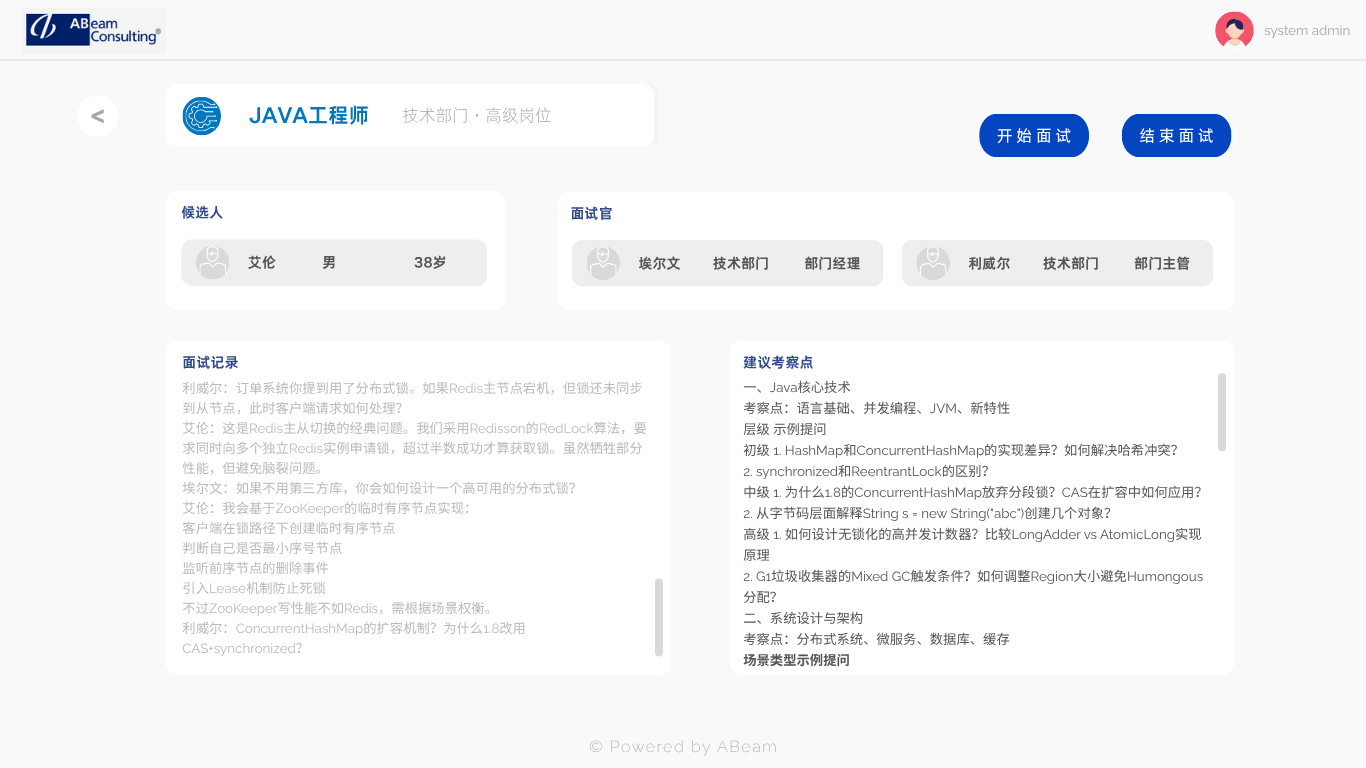Click record line 客户端在锁路径下创建临时有序节点
Image resolution: width=1366 pixels, height=768 pixels.
coord(288,528)
